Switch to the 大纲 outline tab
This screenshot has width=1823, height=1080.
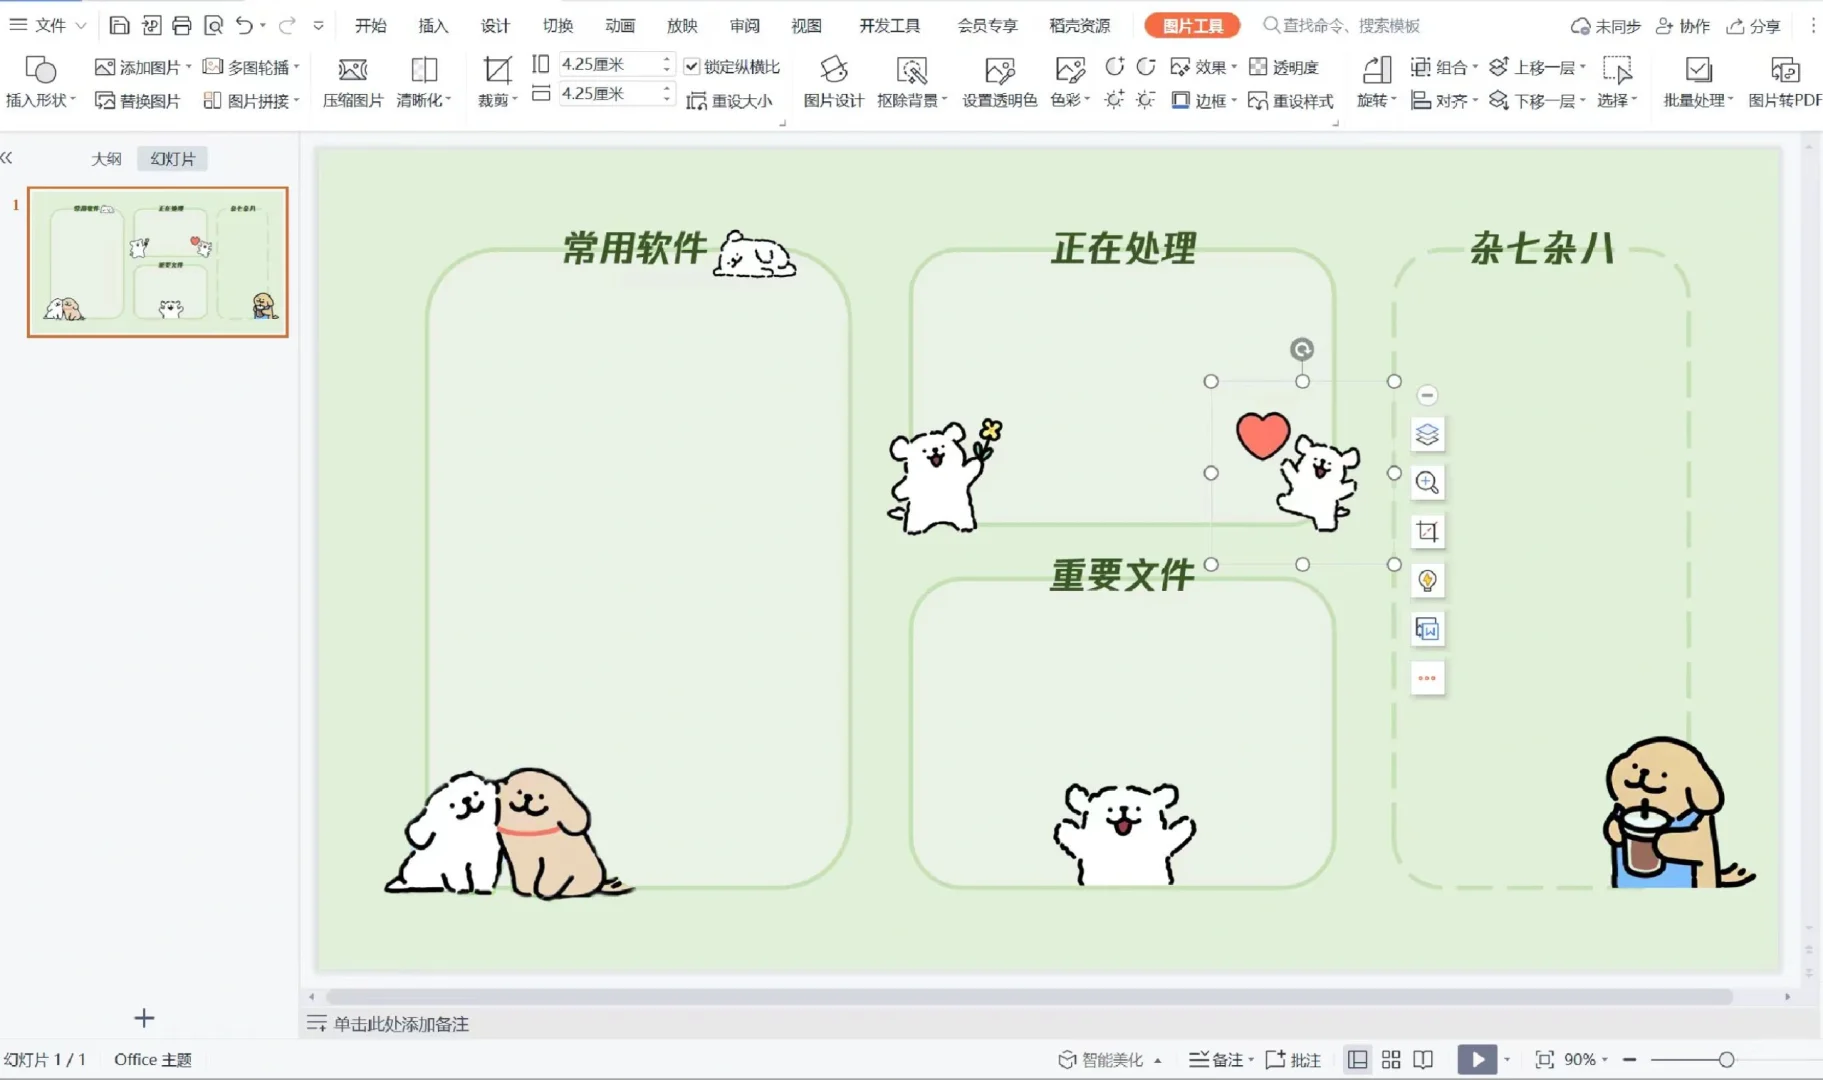pos(105,158)
